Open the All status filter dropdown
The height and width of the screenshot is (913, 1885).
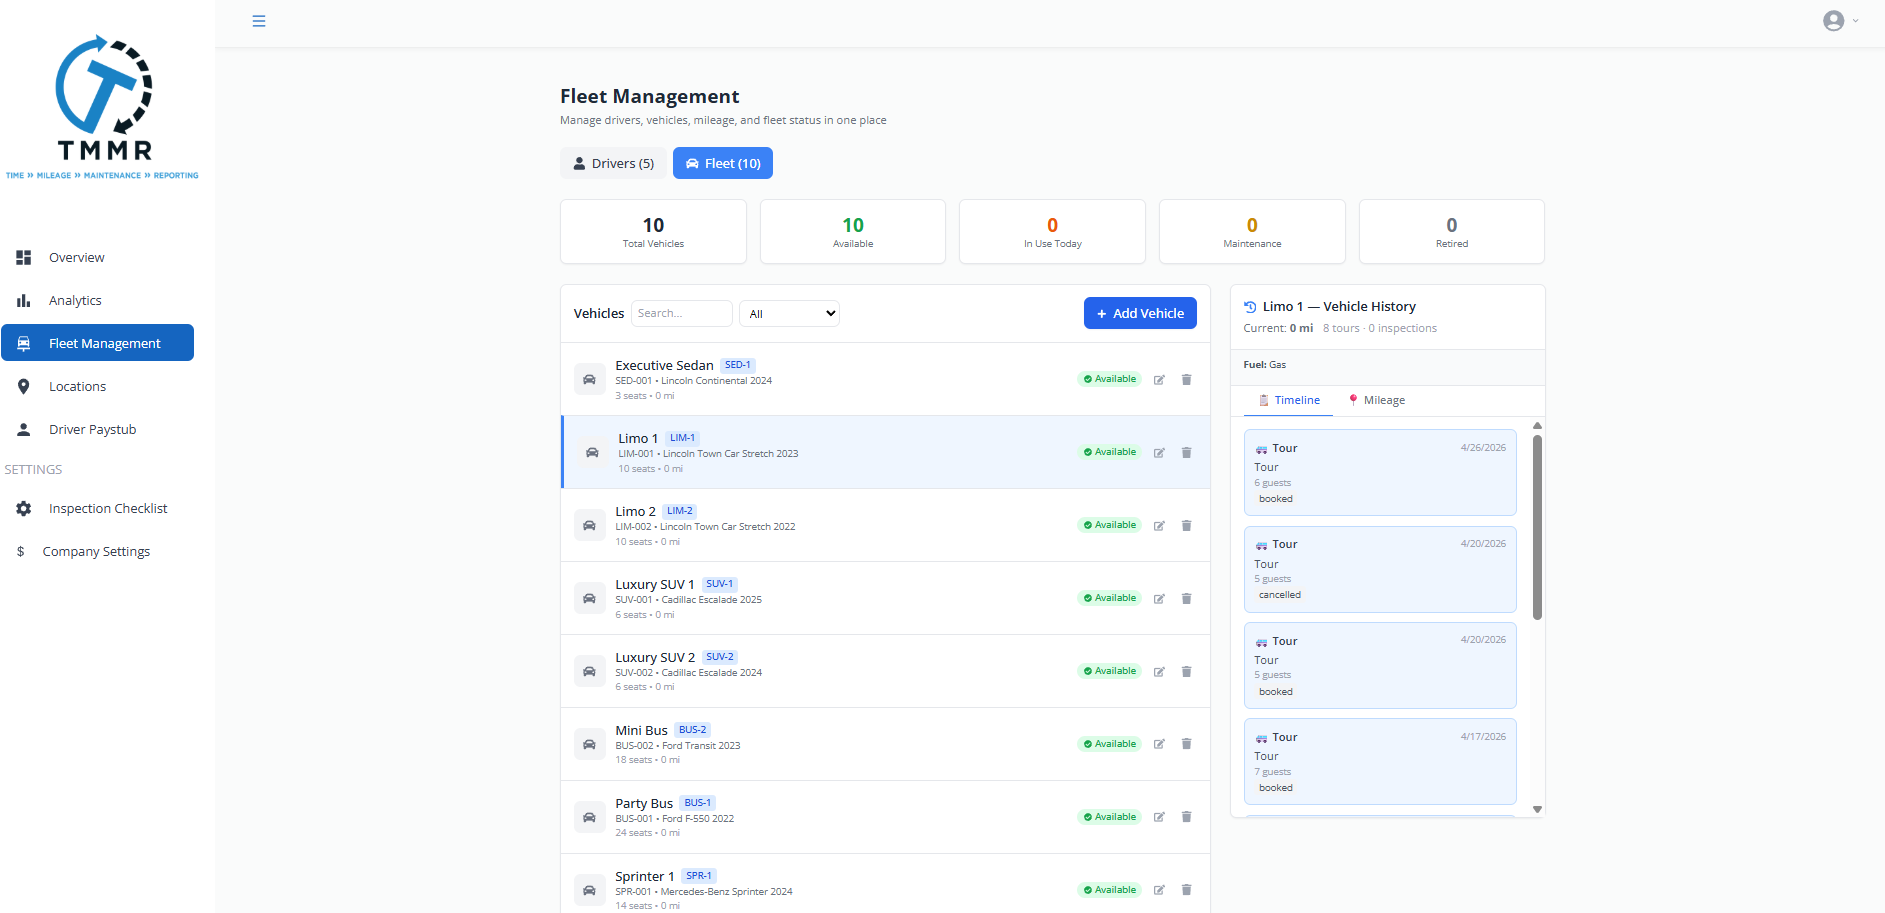coord(789,313)
